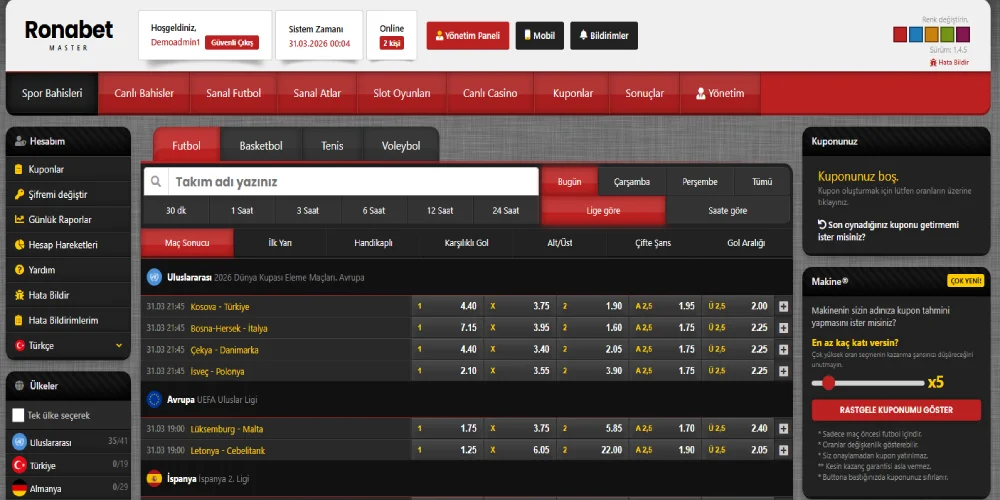Image resolution: width=1000 pixels, height=500 pixels.
Task: Click the Takım adı yazınız search field
Action: tap(353, 182)
